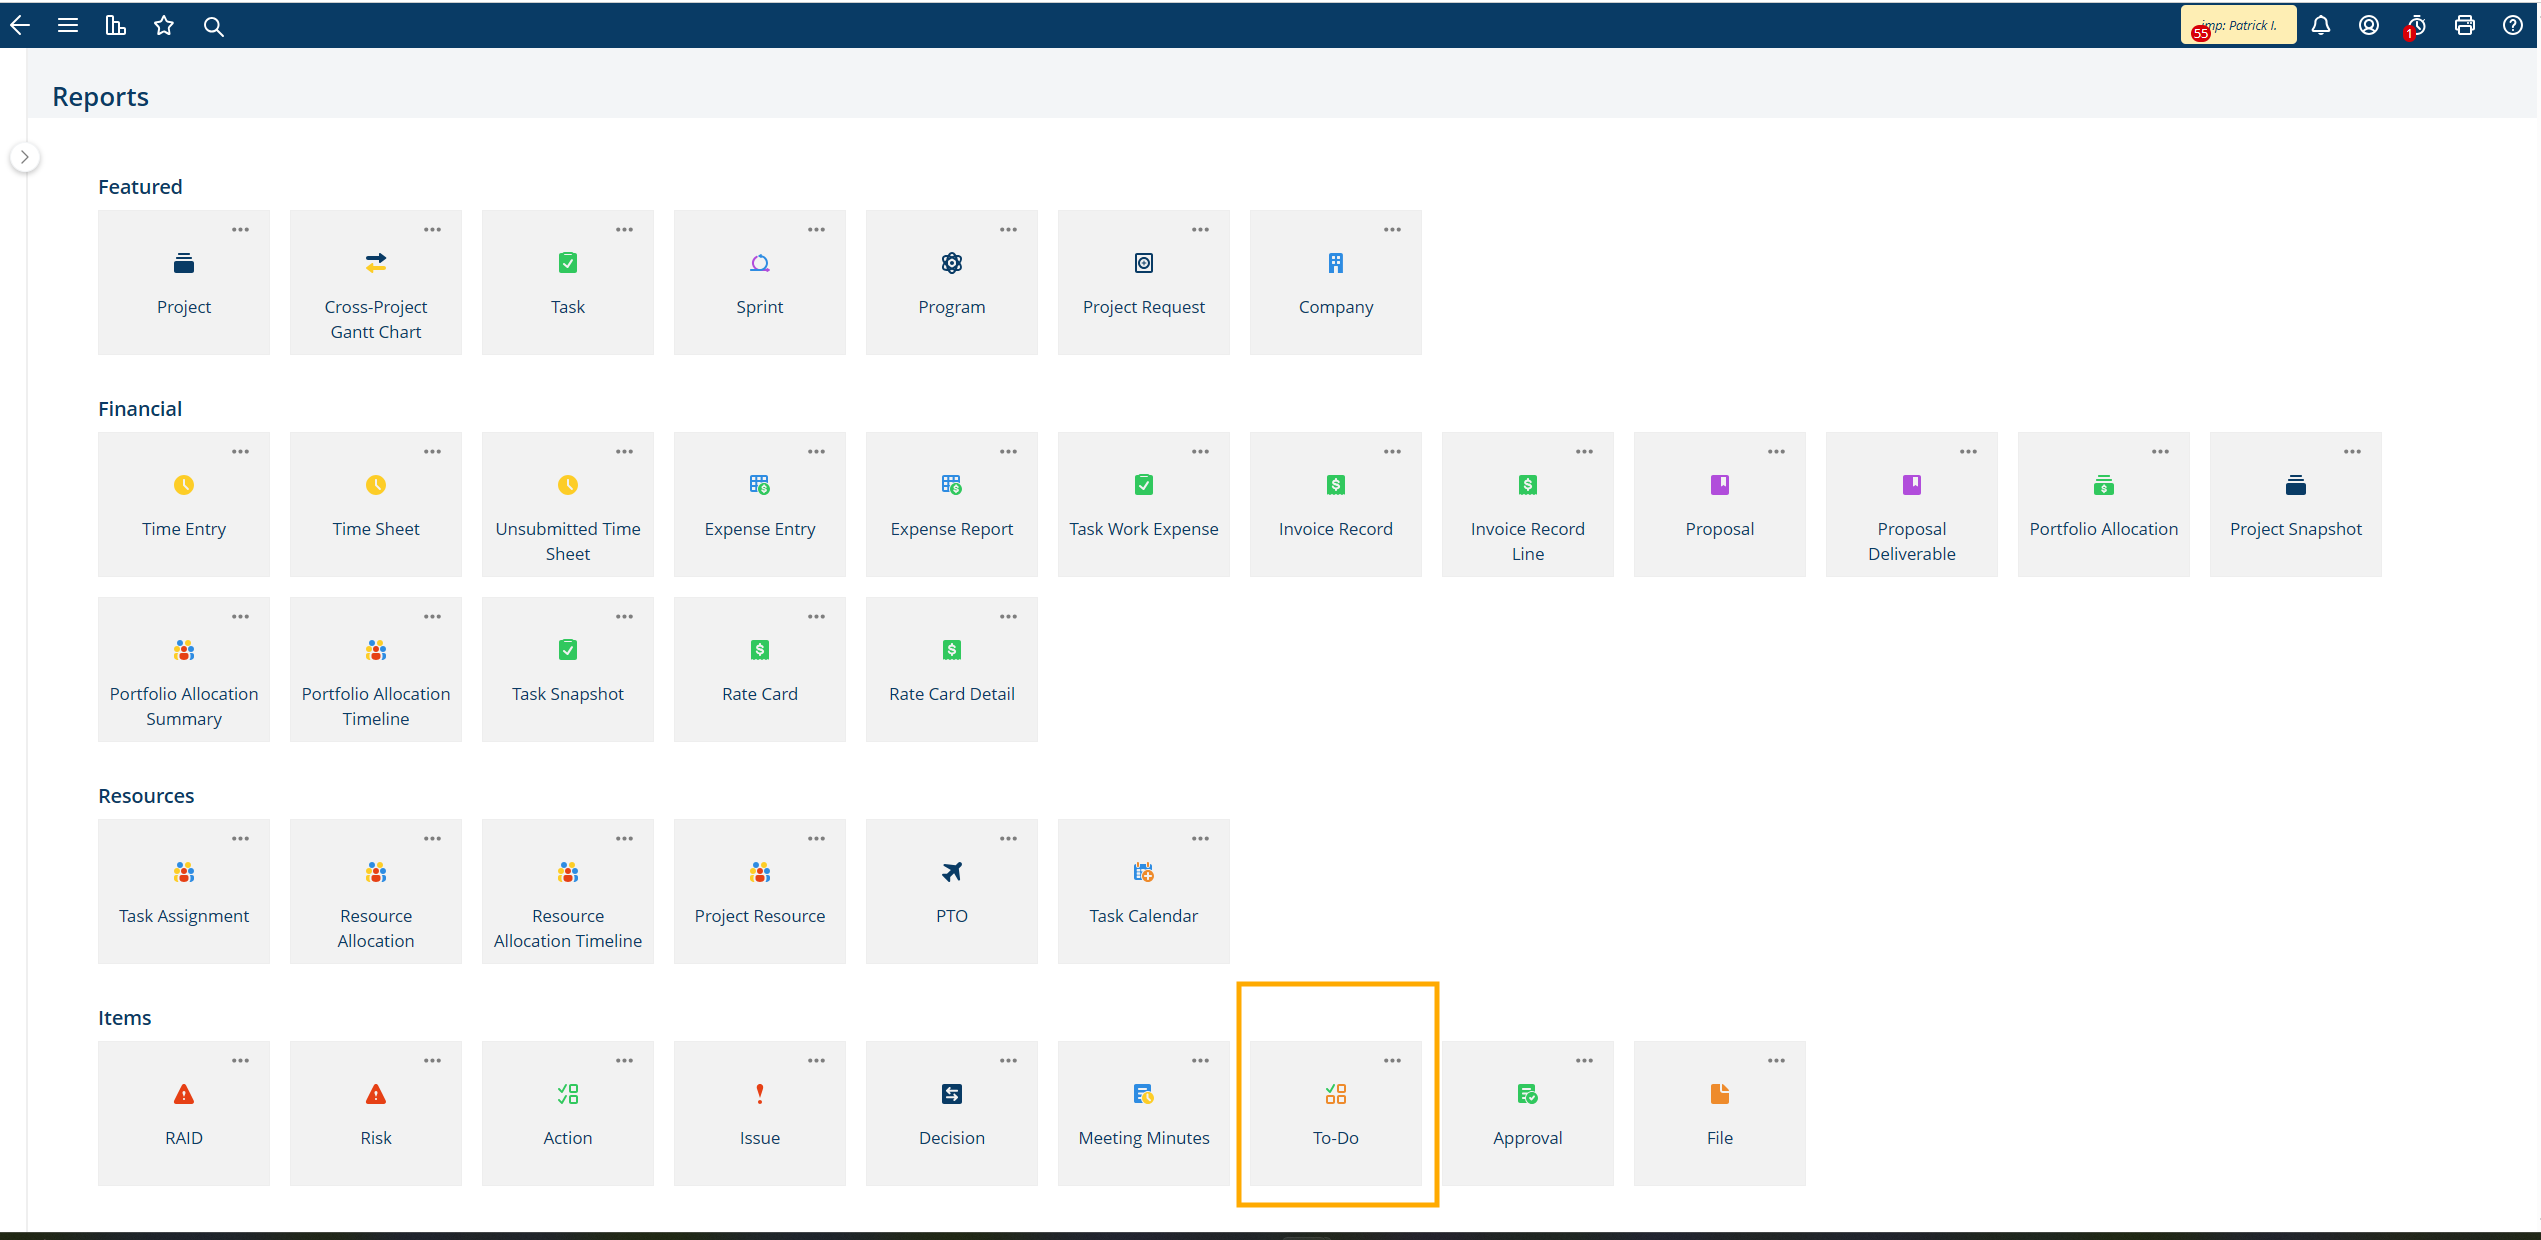This screenshot has height=1240, width=2541.
Task: Open the Invoice Record Line report
Action: (x=1528, y=504)
